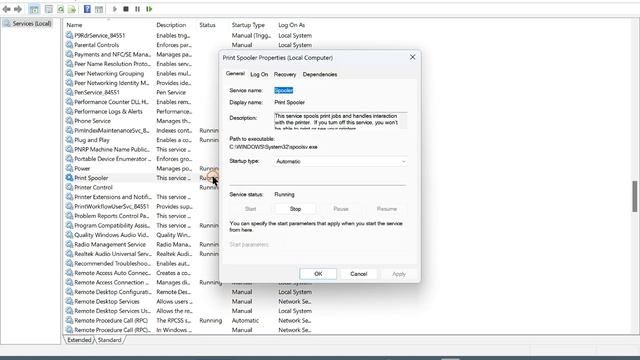Select Performance Counter DLL Host row

coord(142,102)
